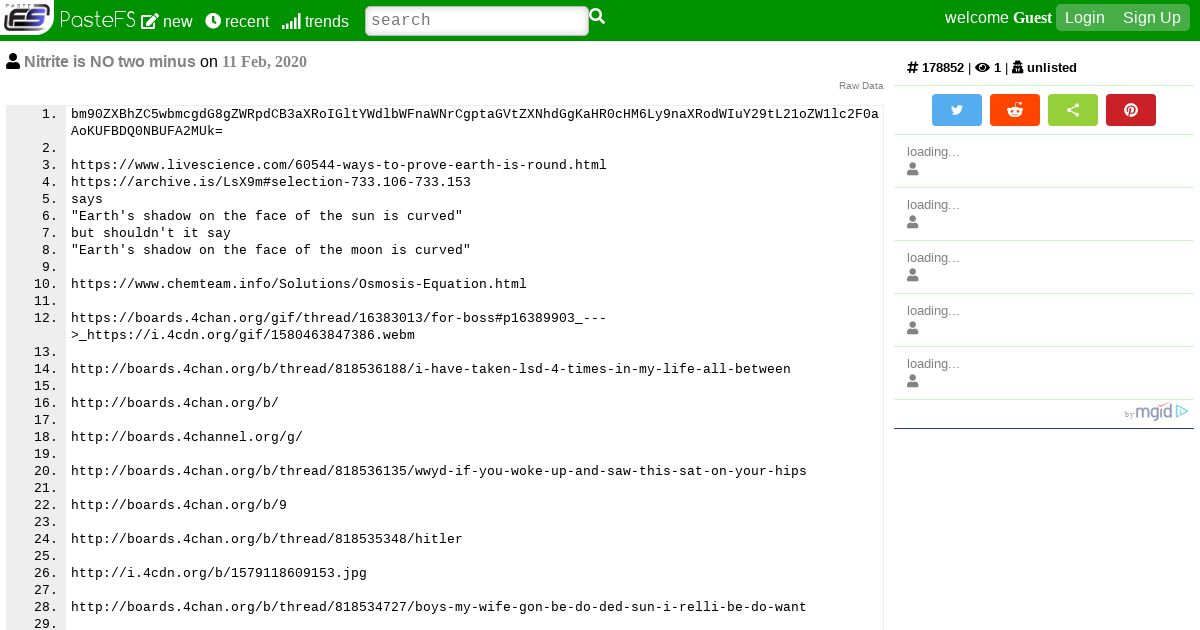Share paste on Twitter

[957, 110]
